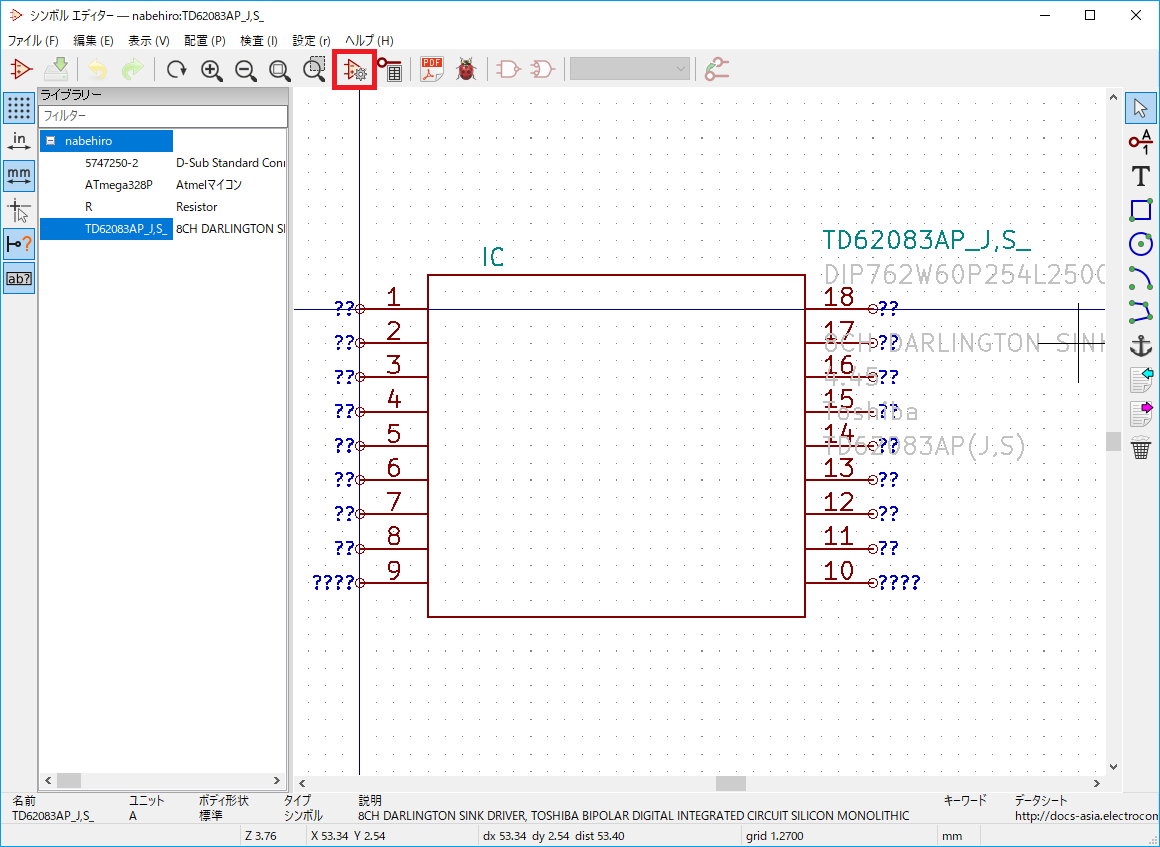The height and width of the screenshot is (847, 1160).
Task: Select the R resistor symbol
Action: point(163,207)
